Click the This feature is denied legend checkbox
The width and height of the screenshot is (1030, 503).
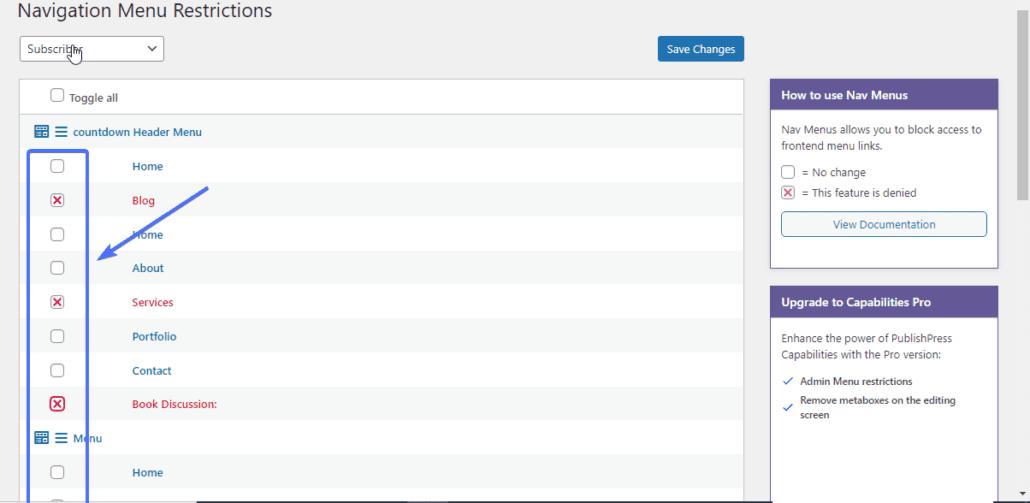pyautogui.click(x=788, y=193)
